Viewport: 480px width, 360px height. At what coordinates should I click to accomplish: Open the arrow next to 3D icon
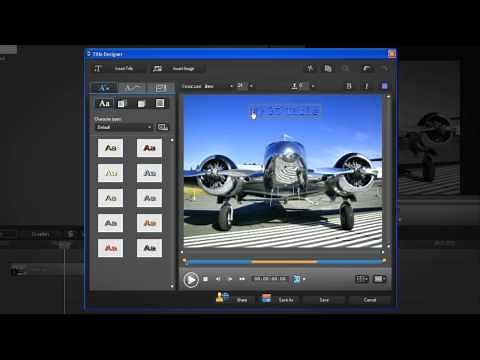tap(304, 279)
